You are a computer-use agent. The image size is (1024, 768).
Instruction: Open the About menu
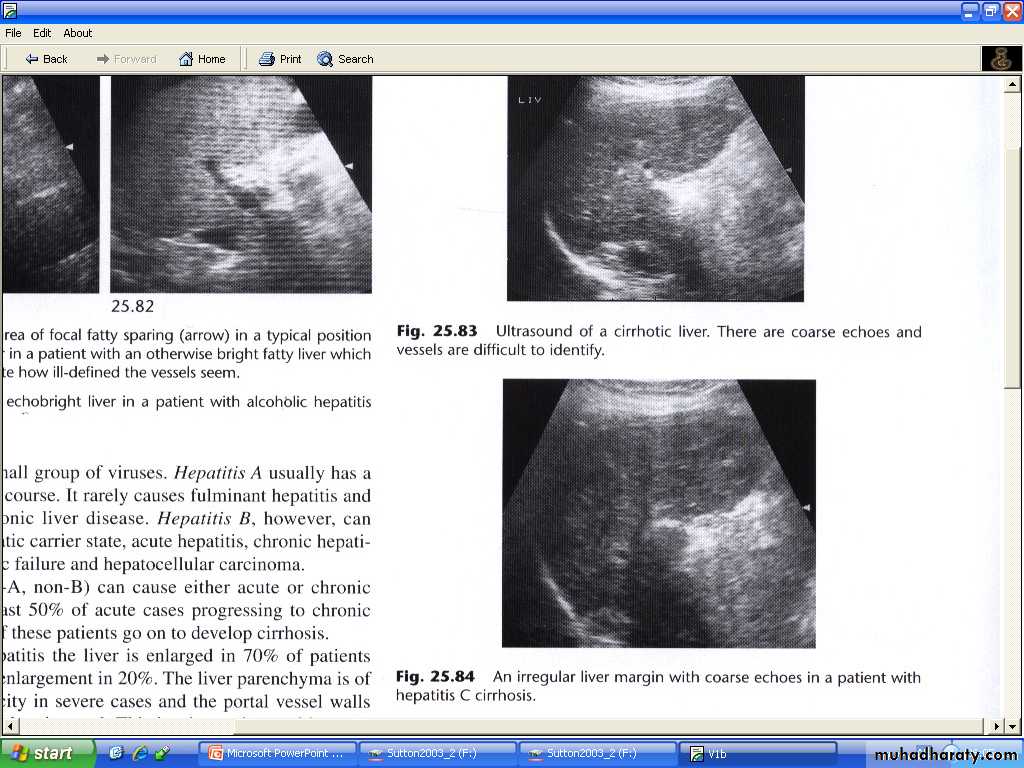tap(78, 33)
